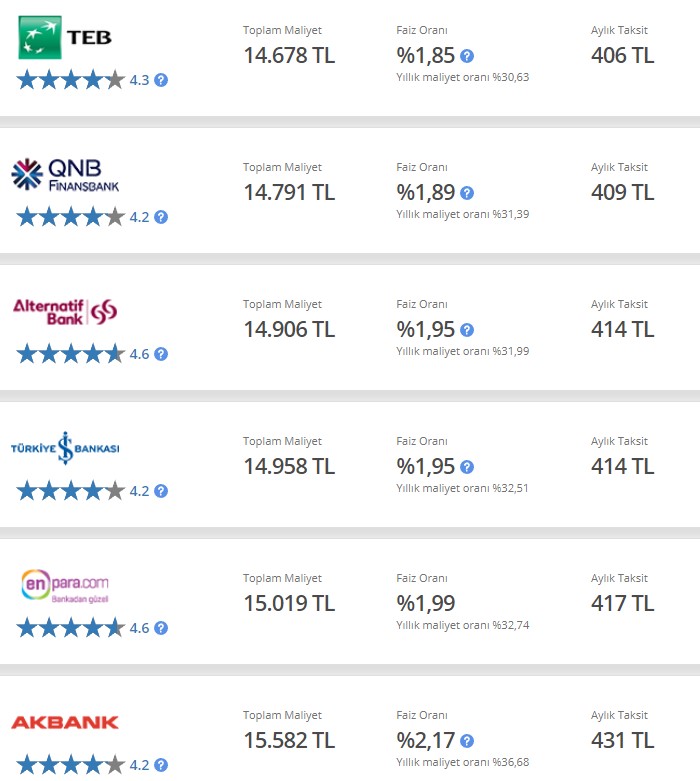Show help for QNB 4.2 rating

coord(161,217)
